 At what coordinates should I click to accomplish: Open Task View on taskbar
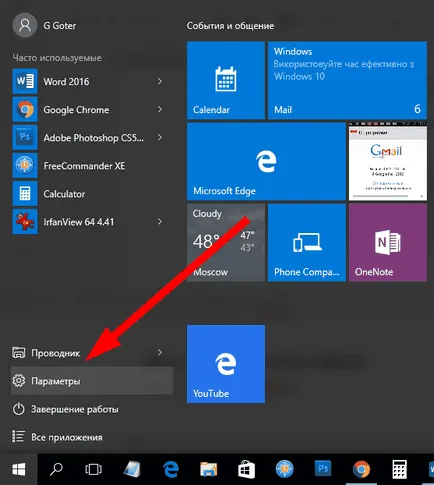pos(94,469)
